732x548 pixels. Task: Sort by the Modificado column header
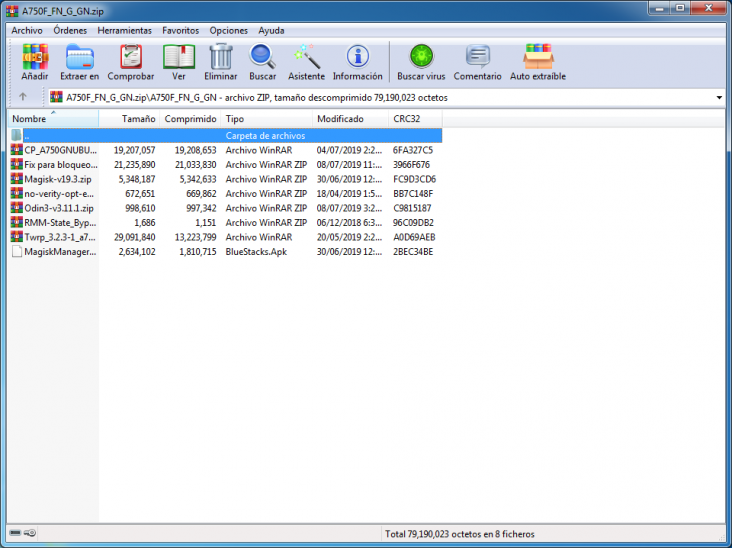[351, 119]
